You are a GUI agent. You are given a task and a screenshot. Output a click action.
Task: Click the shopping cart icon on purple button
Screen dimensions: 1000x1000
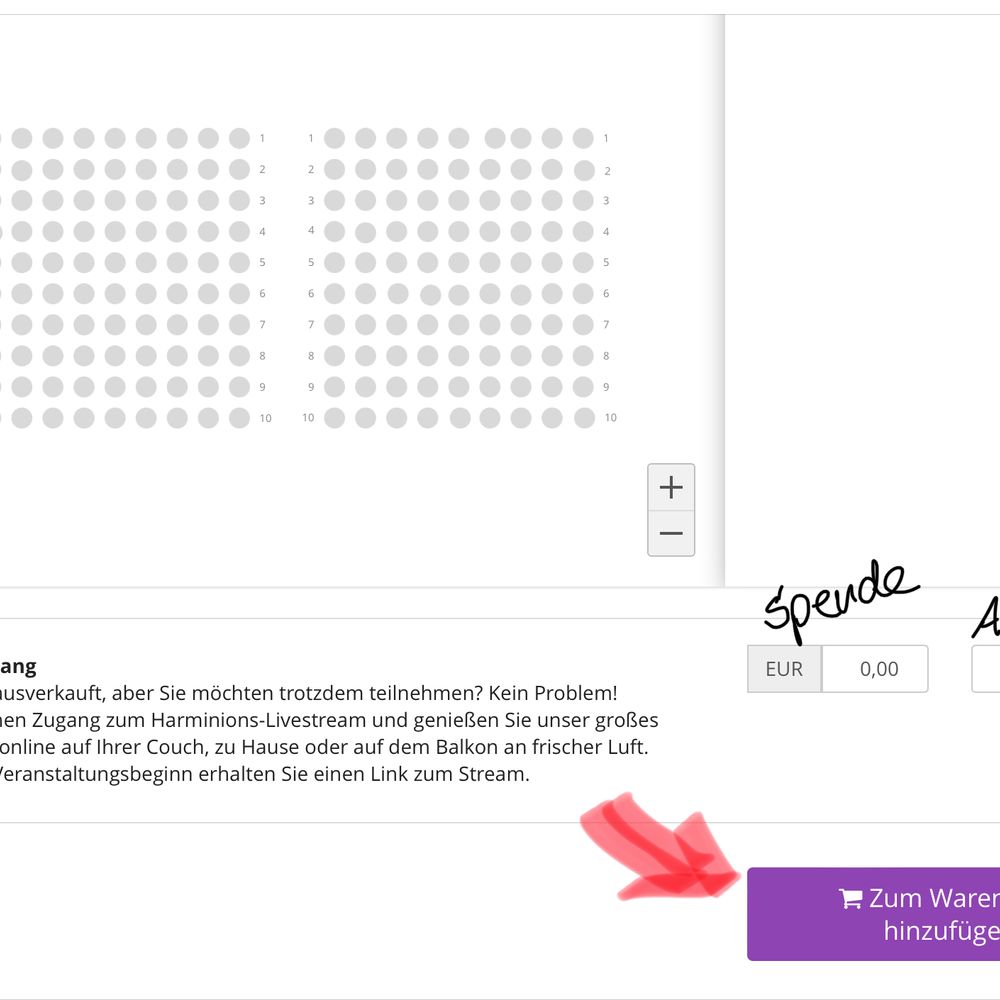pos(851,898)
